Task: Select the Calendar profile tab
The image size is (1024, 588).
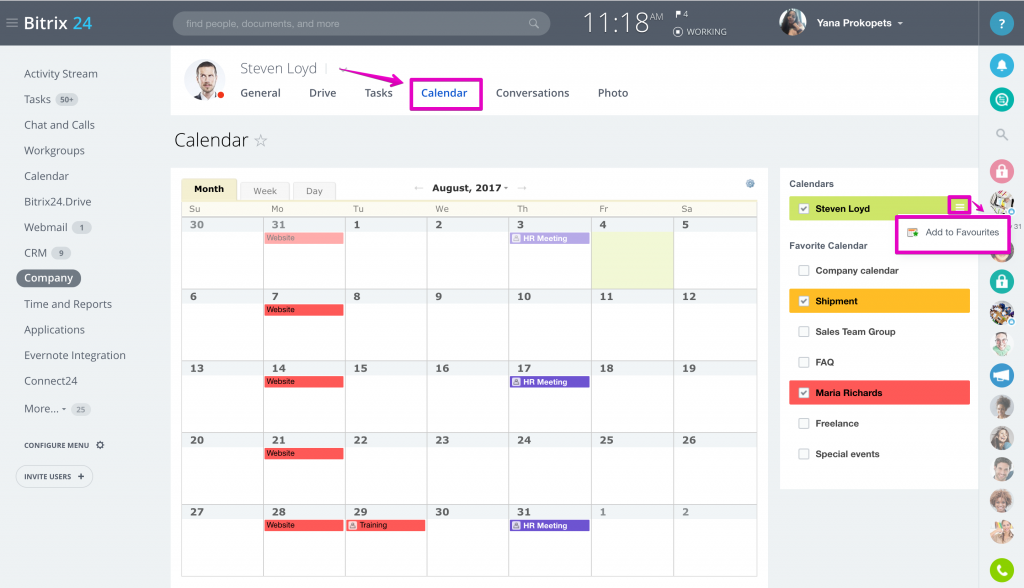Action: [x=444, y=93]
